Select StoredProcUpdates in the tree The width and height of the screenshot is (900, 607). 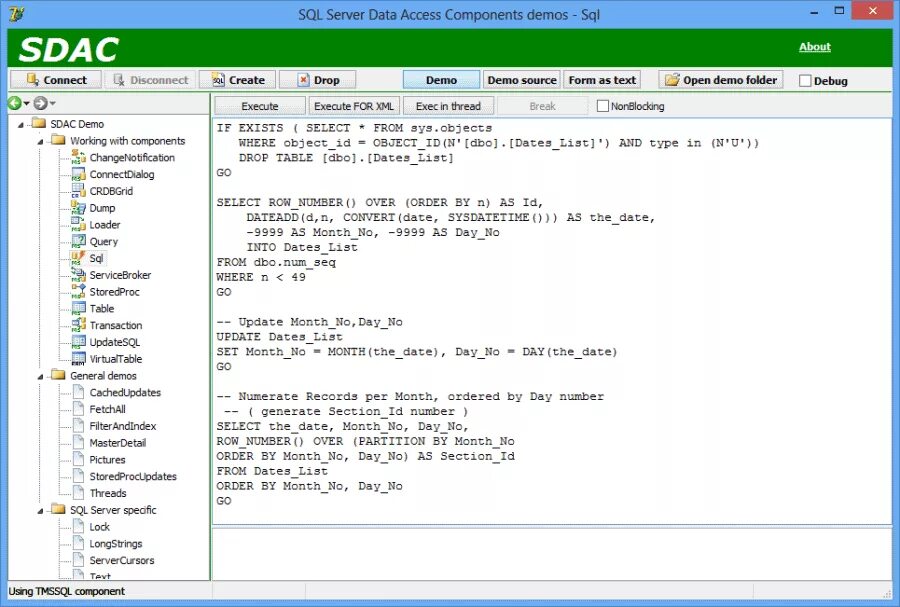[x=133, y=476]
